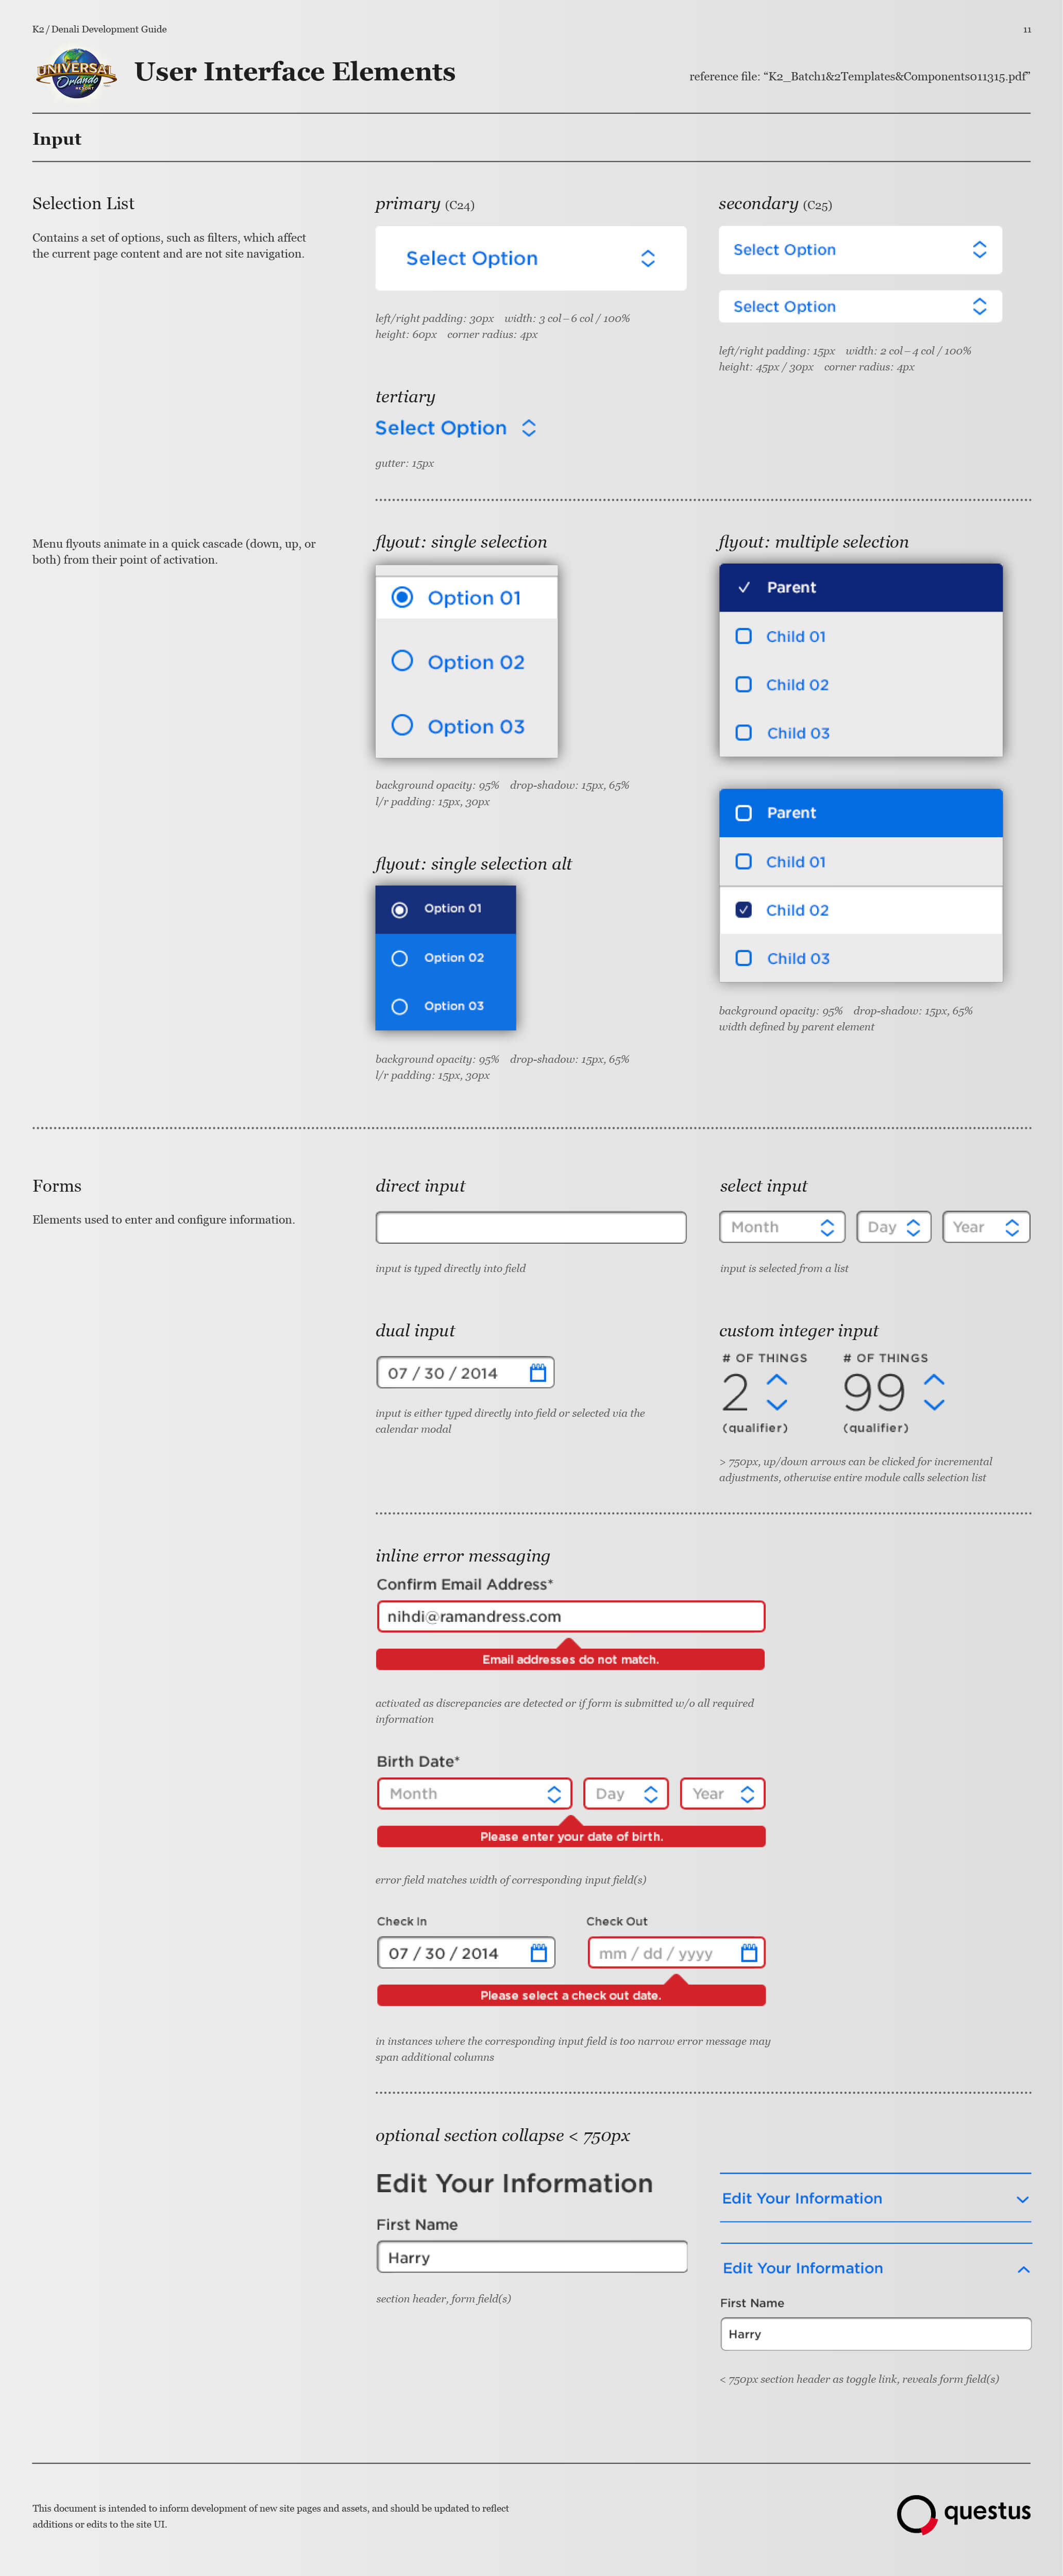The height and width of the screenshot is (2576, 1063).
Task: Open the primary Select Option dropdown
Action: [x=531, y=258]
